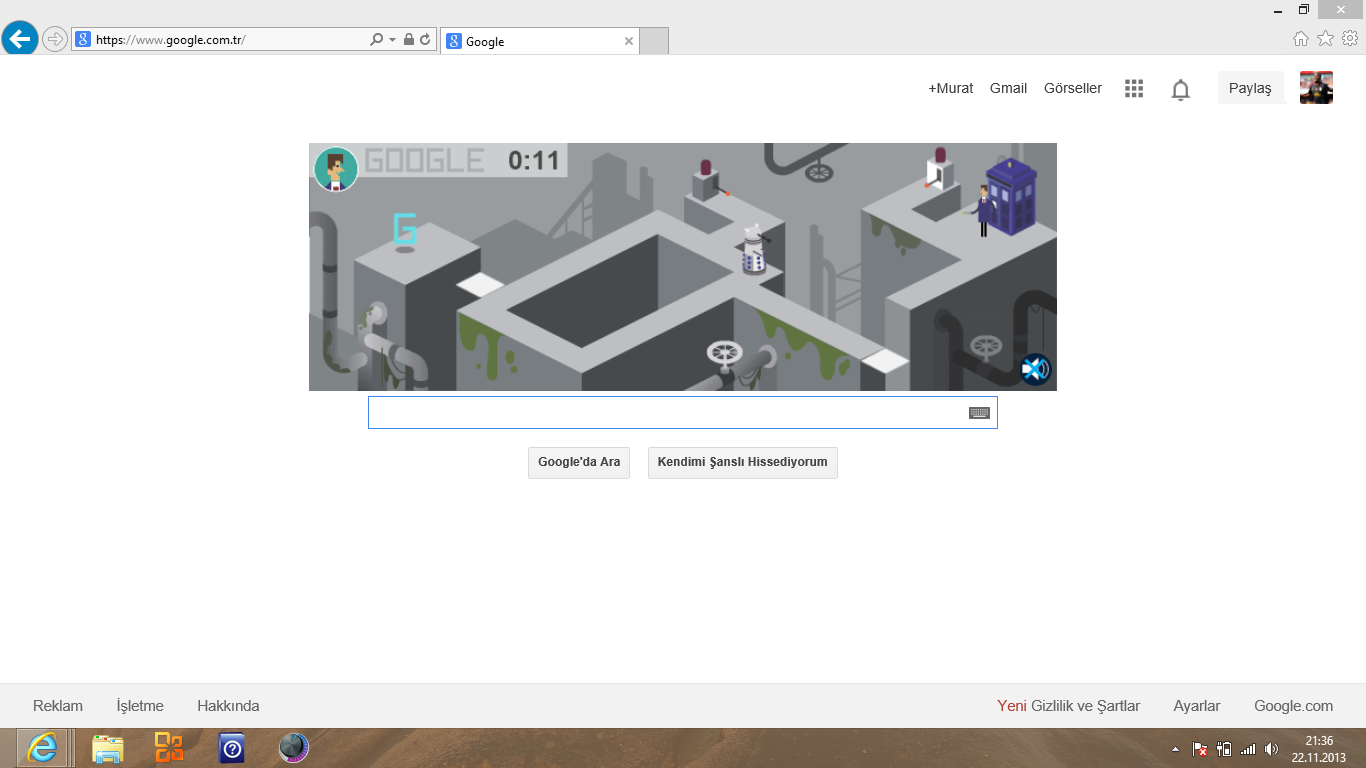Image resolution: width=1366 pixels, height=768 pixels.
Task: Show Google notifications bell
Action: (1181, 90)
